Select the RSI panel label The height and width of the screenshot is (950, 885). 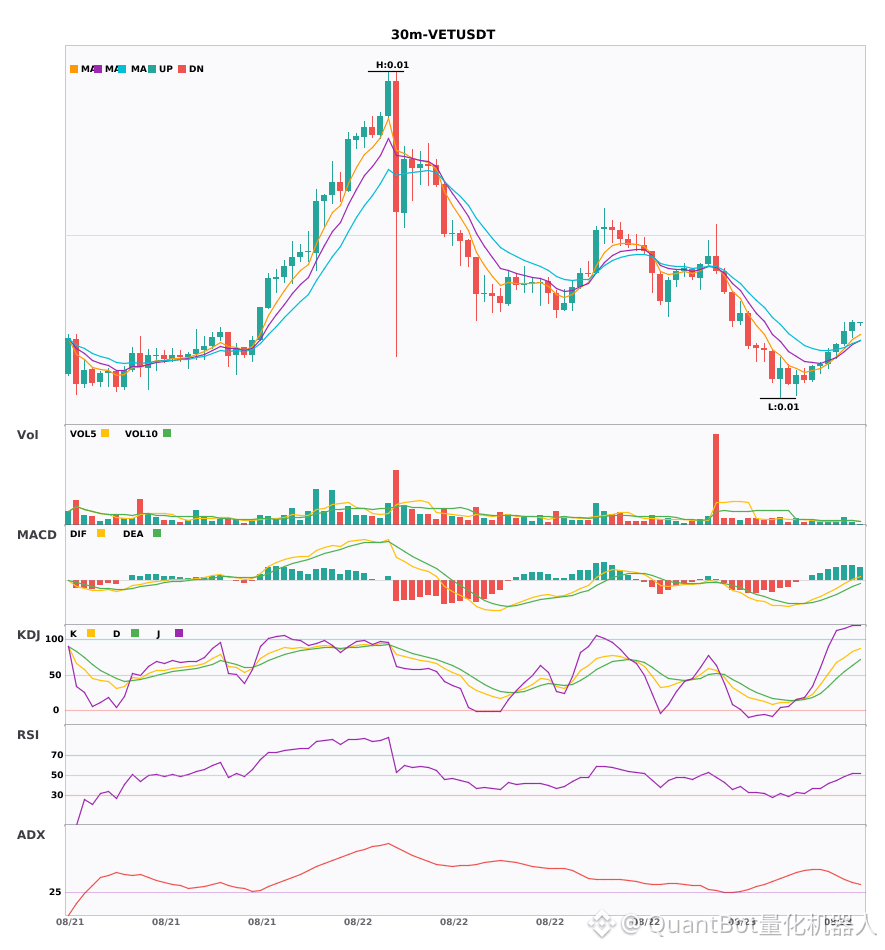coord(28,735)
